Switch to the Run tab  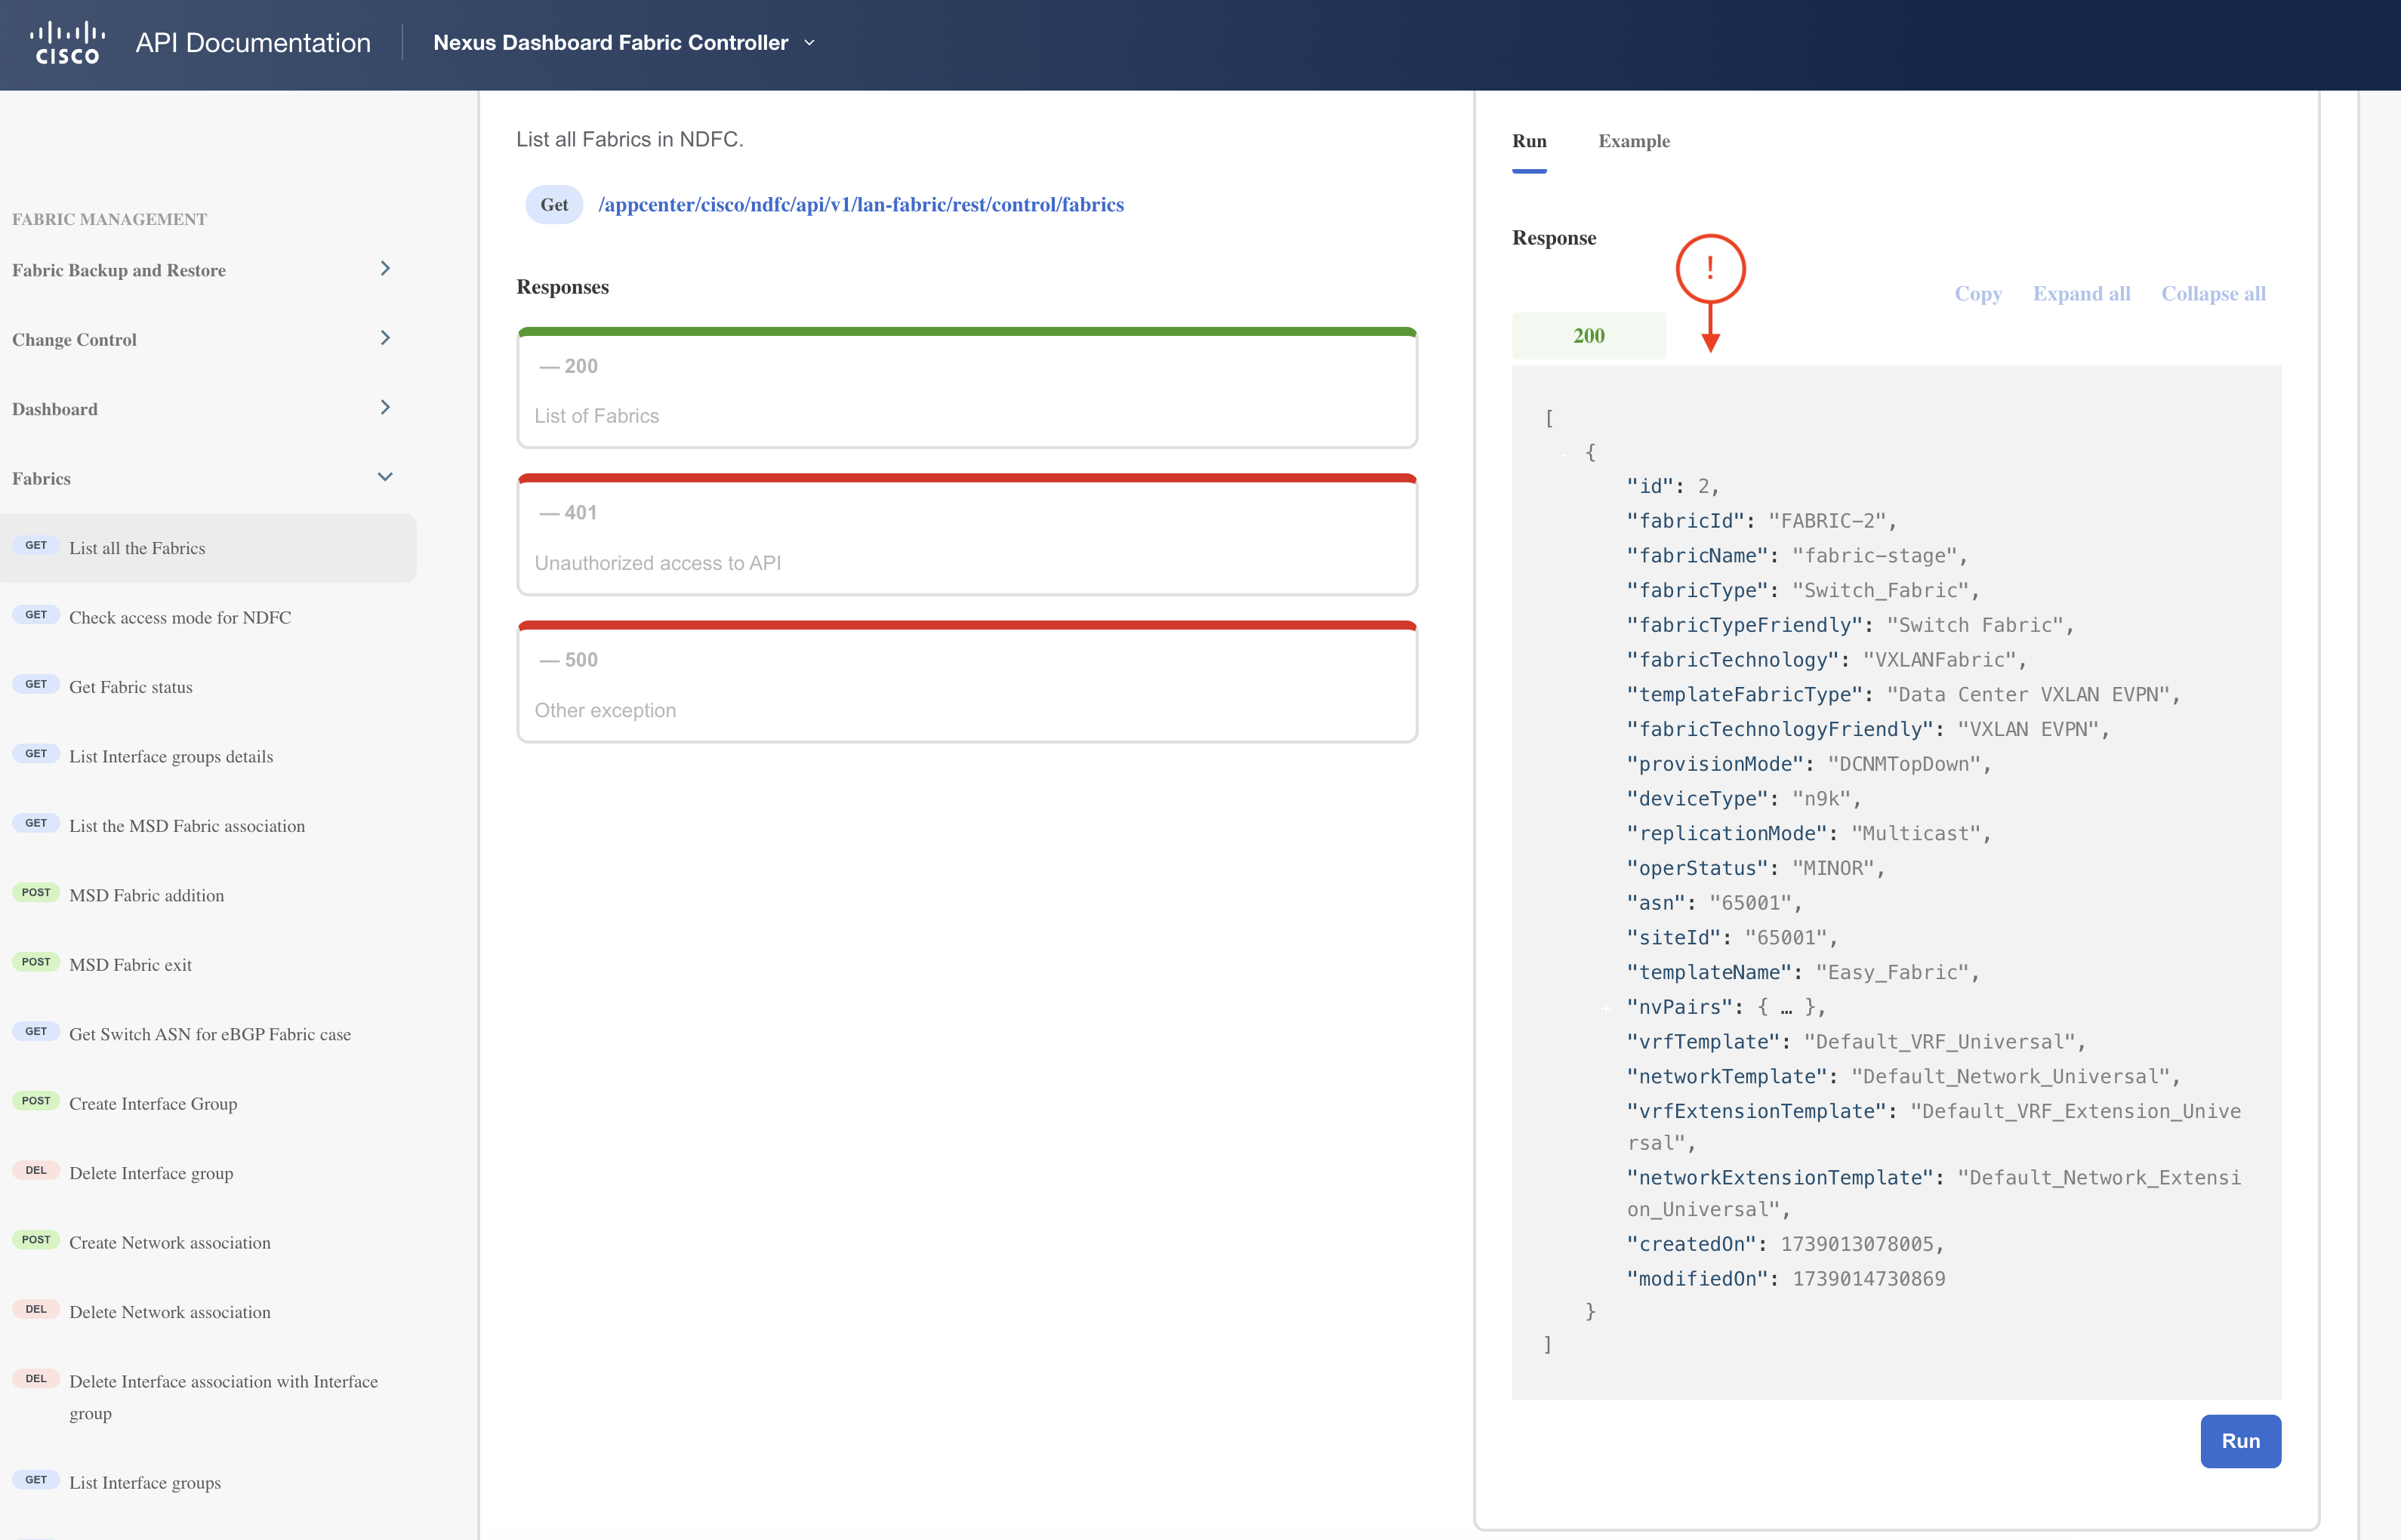1529,142
